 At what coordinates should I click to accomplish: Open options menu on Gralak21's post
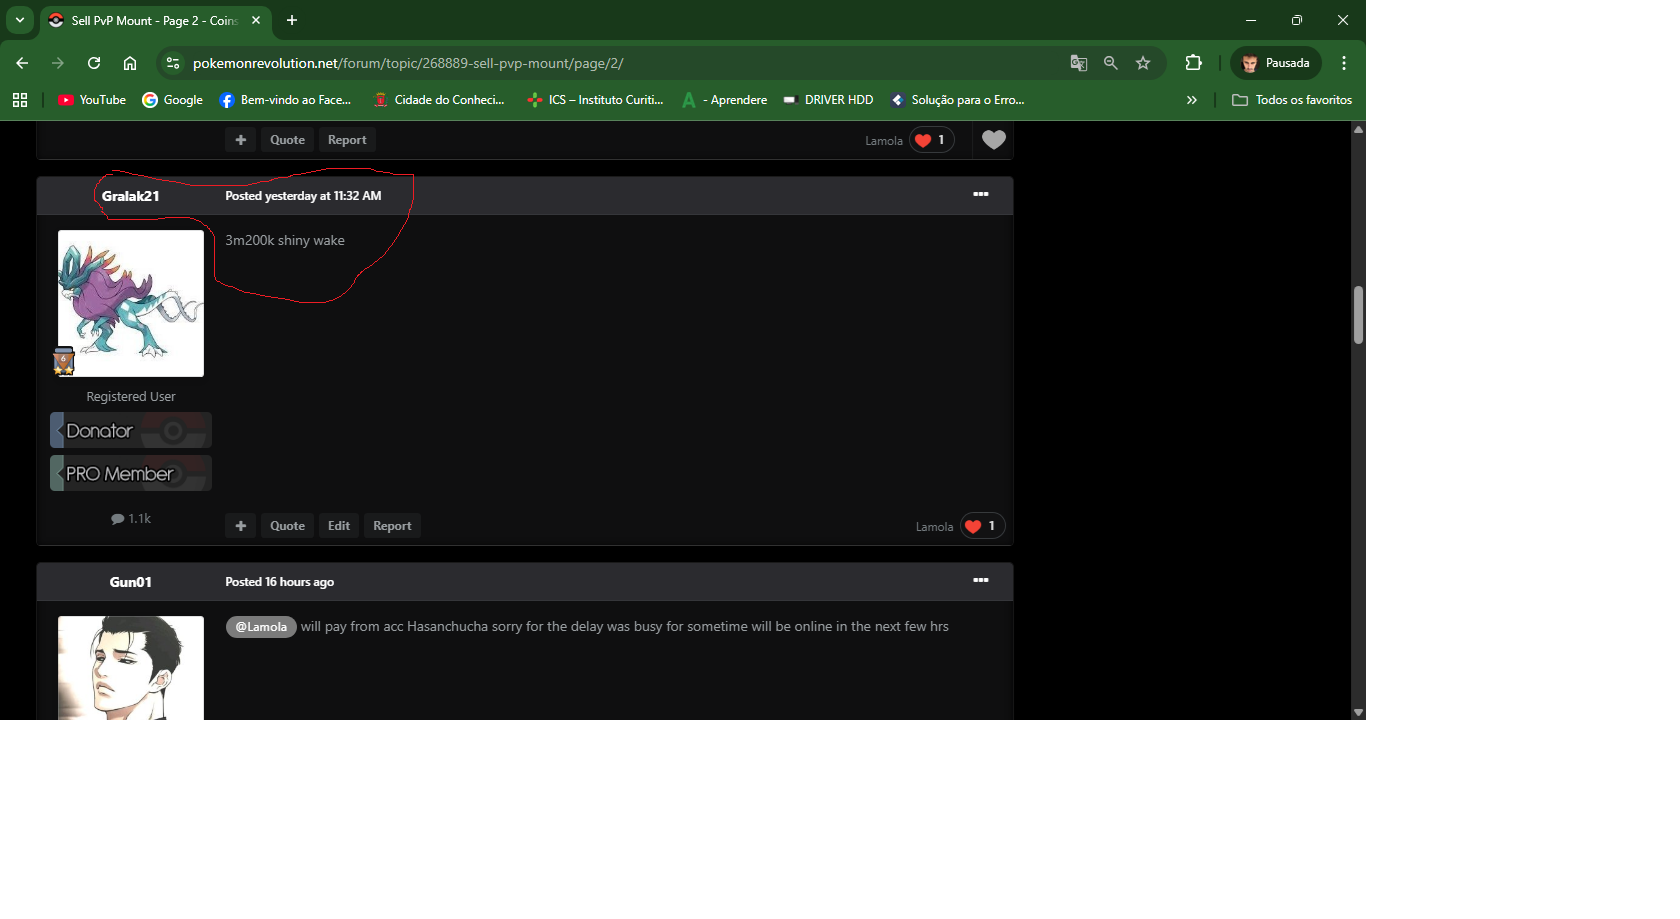(x=980, y=195)
